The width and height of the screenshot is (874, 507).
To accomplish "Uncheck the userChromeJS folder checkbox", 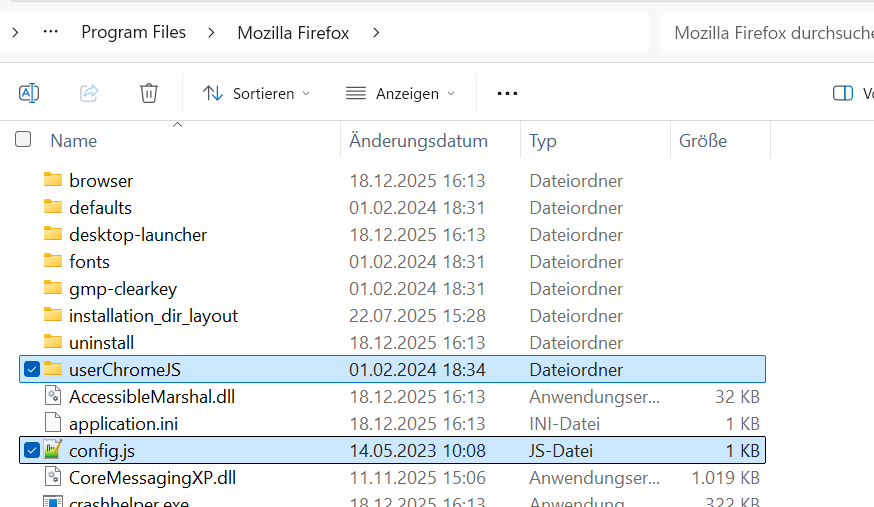I will [32, 370].
